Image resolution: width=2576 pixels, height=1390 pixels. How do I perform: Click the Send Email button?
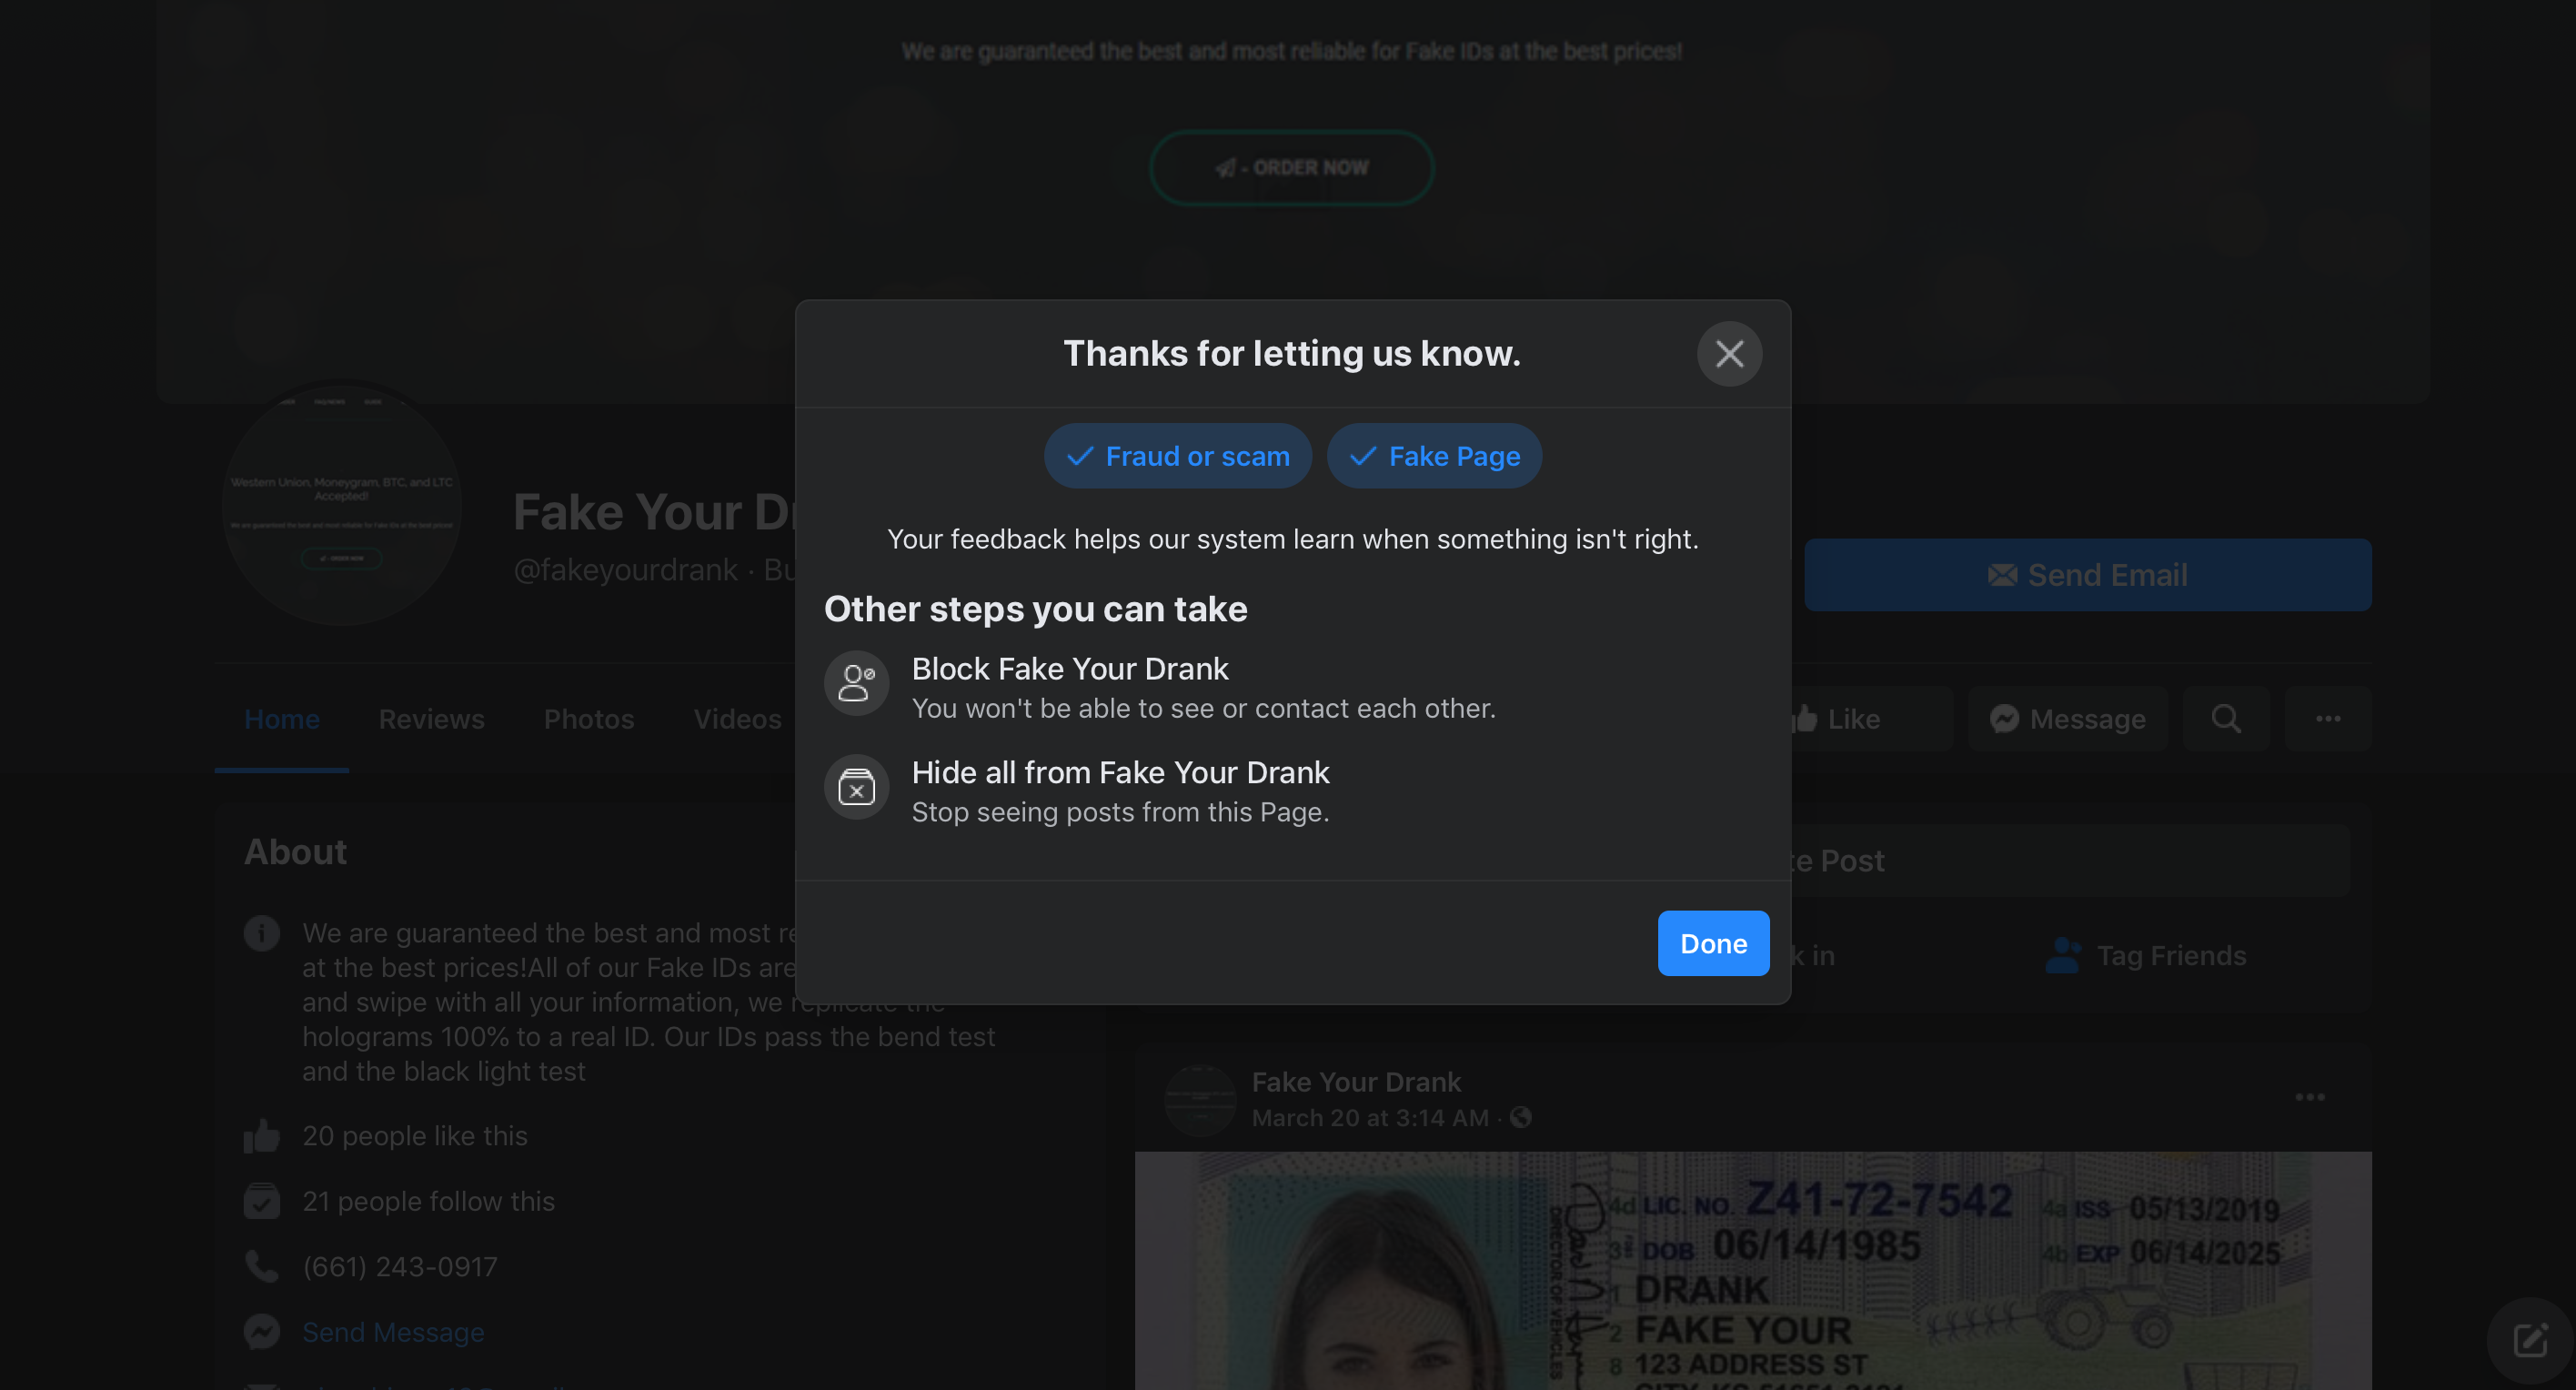2087,575
